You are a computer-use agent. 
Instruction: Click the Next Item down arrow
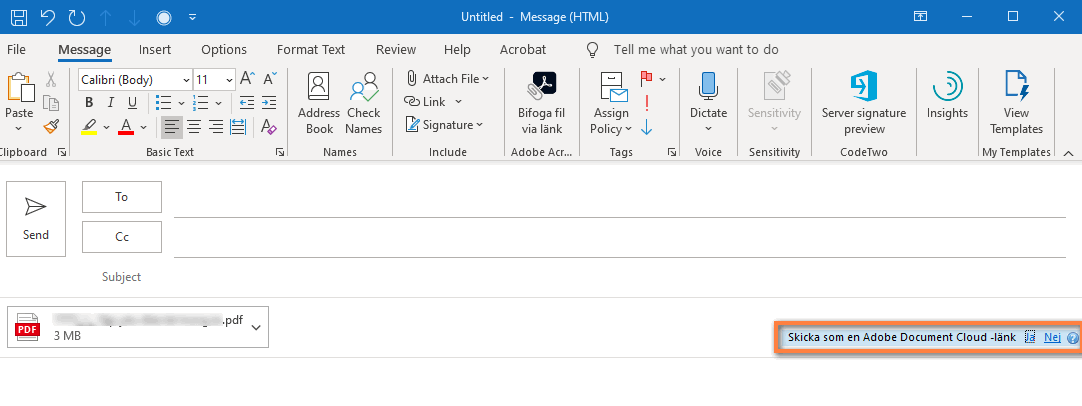(x=135, y=18)
